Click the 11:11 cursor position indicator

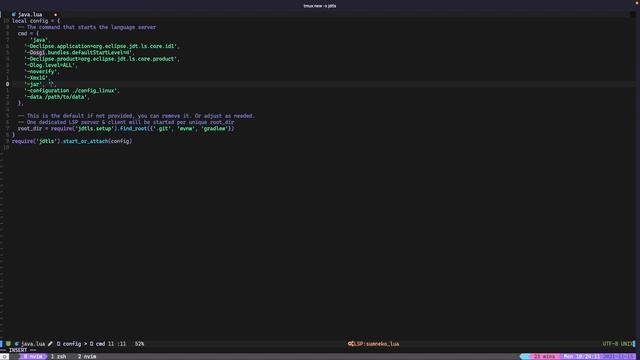click(x=117, y=344)
